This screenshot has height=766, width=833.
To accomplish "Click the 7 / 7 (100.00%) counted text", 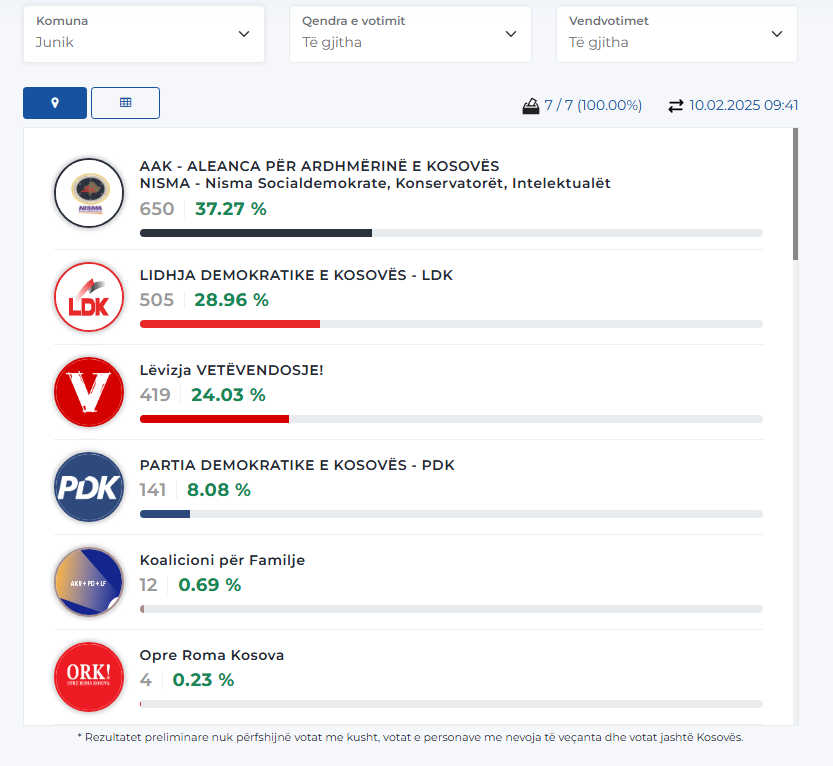I will click(x=593, y=105).
